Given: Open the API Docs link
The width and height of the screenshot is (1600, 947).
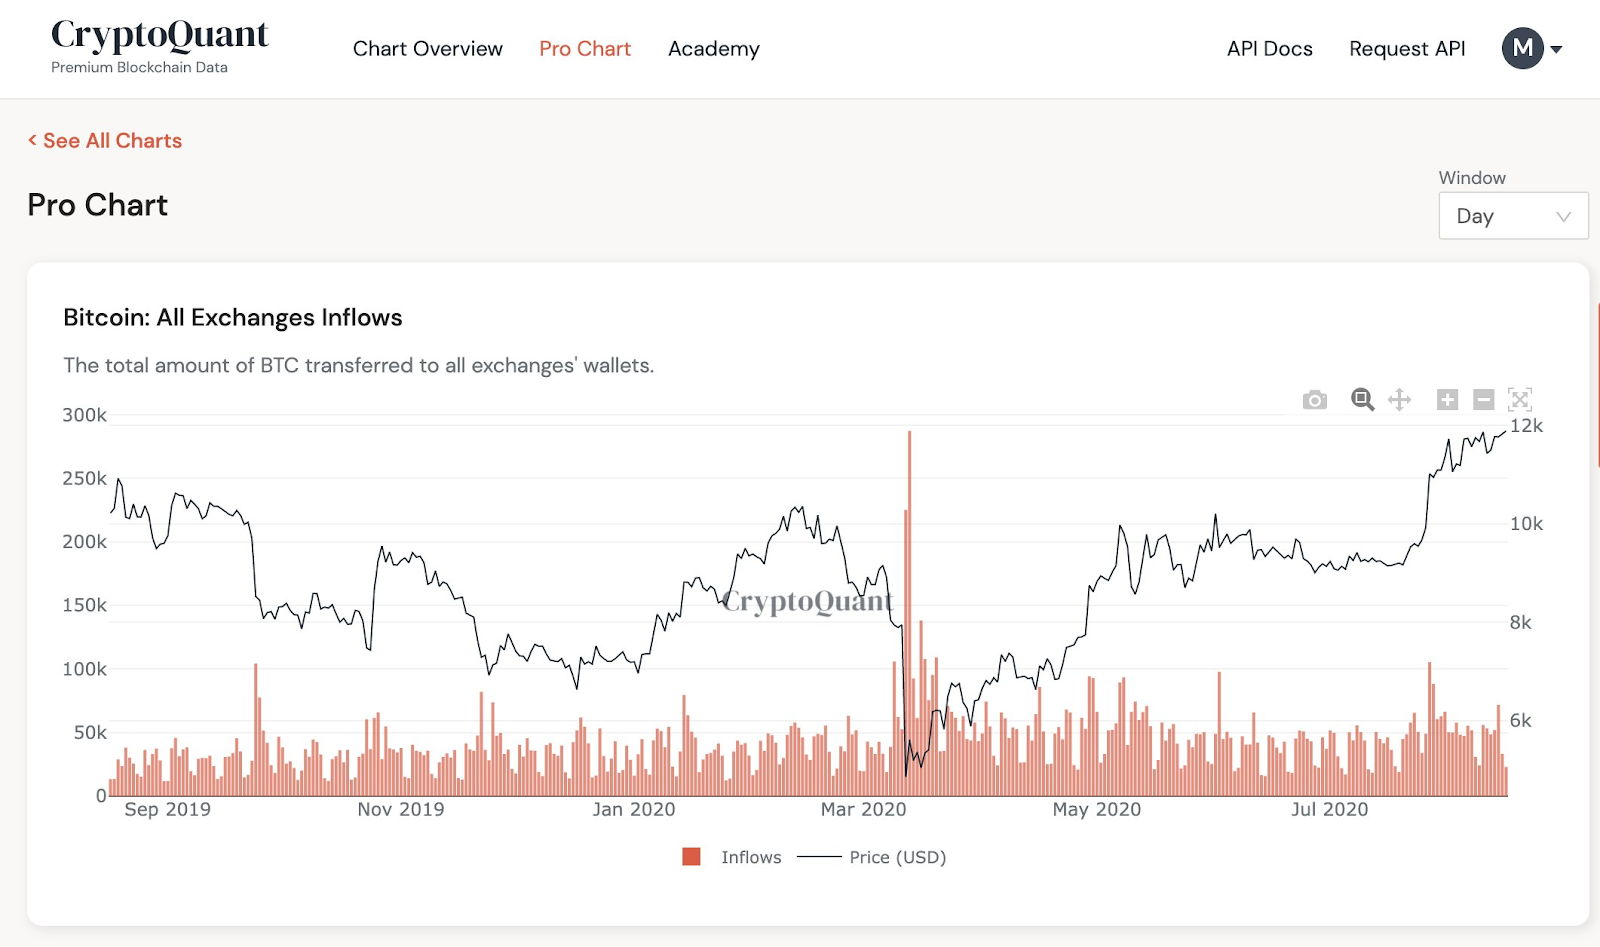Looking at the screenshot, I should (1269, 49).
